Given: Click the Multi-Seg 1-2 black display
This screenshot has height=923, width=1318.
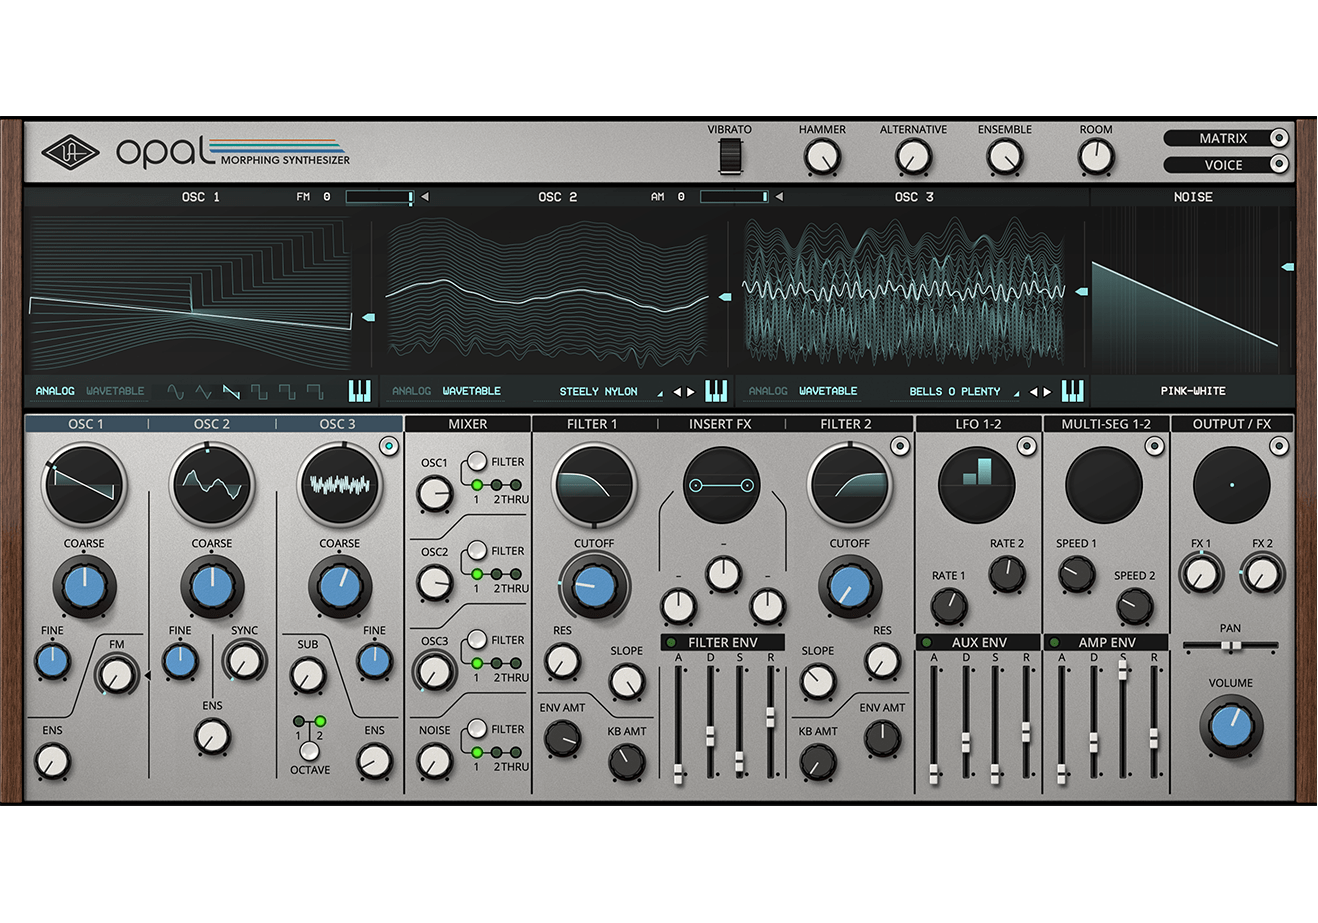Looking at the screenshot, I should tap(1103, 485).
